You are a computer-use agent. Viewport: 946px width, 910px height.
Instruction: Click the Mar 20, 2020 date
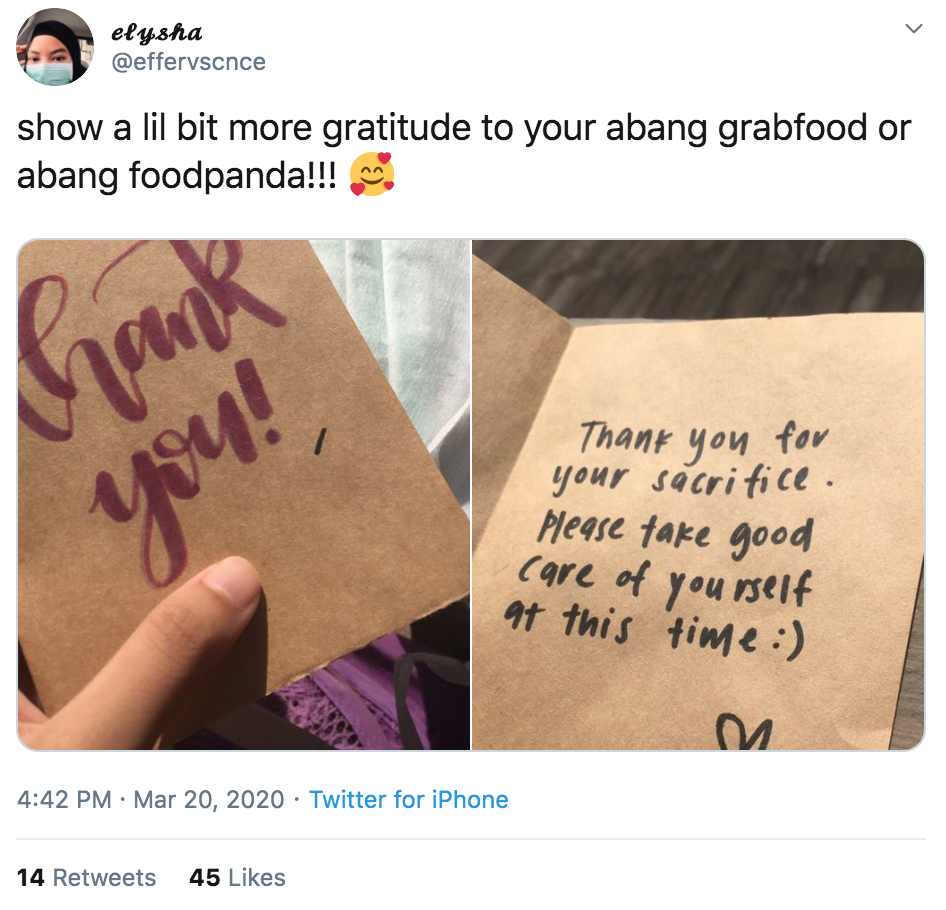(209, 800)
